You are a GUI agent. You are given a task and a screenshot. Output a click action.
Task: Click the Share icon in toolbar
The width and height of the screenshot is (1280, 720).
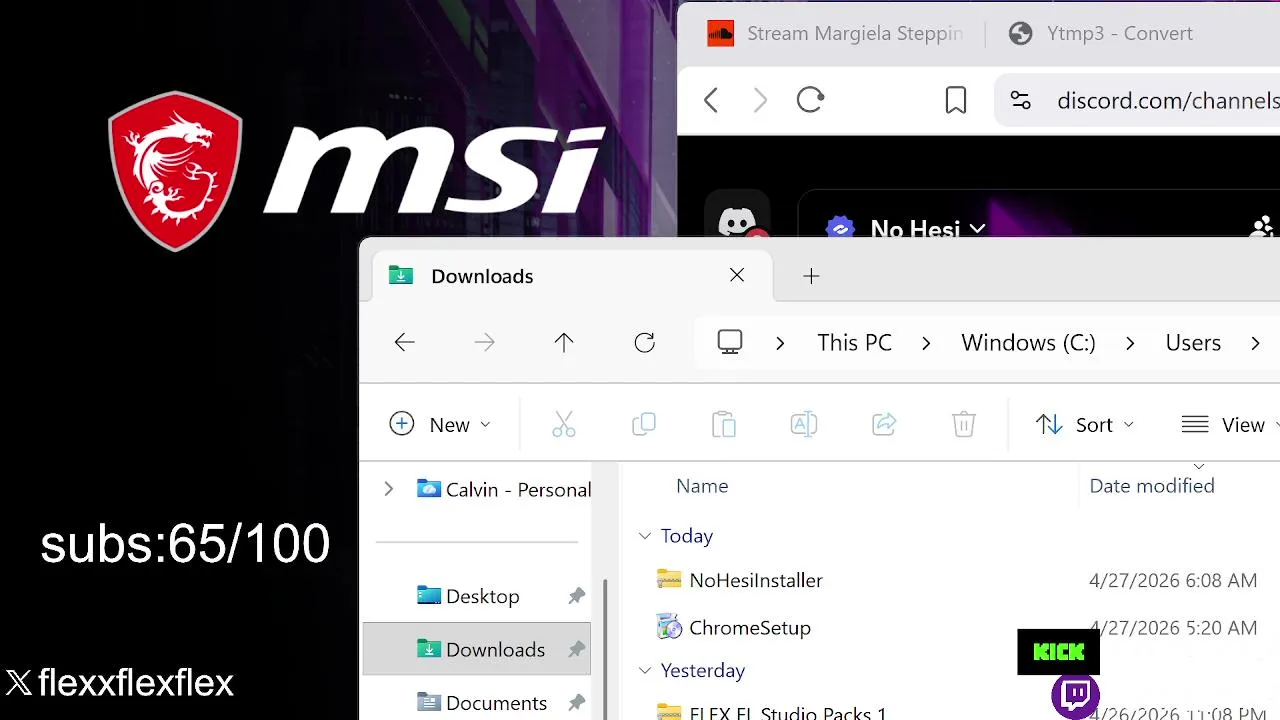tap(884, 425)
